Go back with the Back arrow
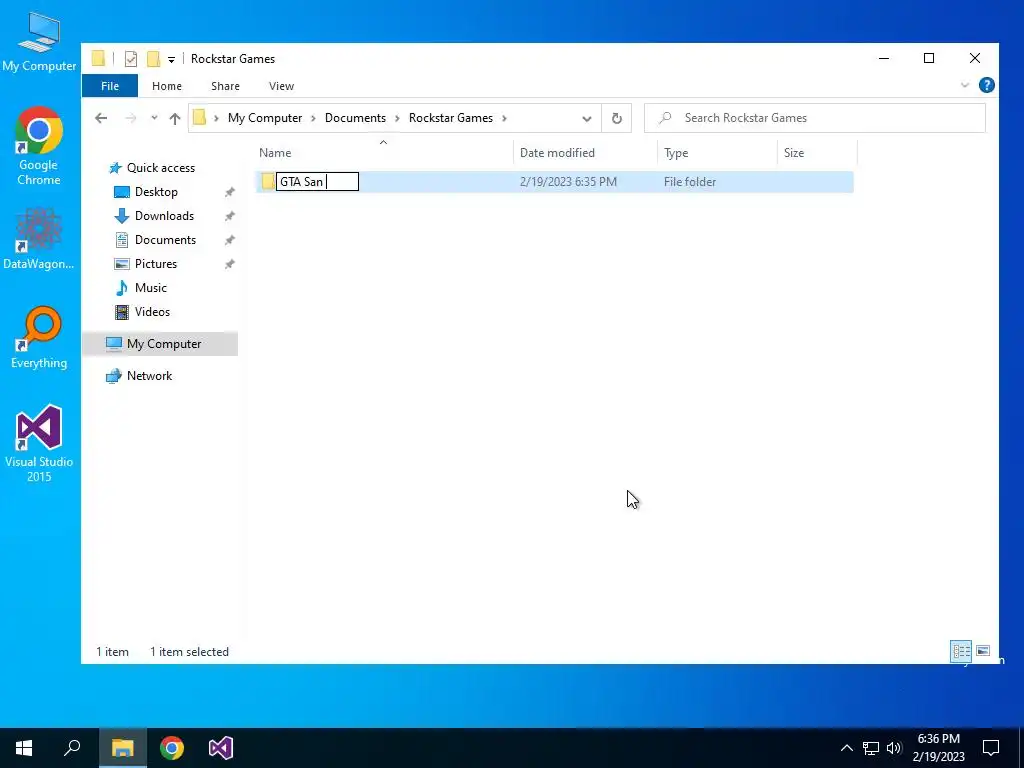The height and width of the screenshot is (768, 1024). pyautogui.click(x=101, y=118)
